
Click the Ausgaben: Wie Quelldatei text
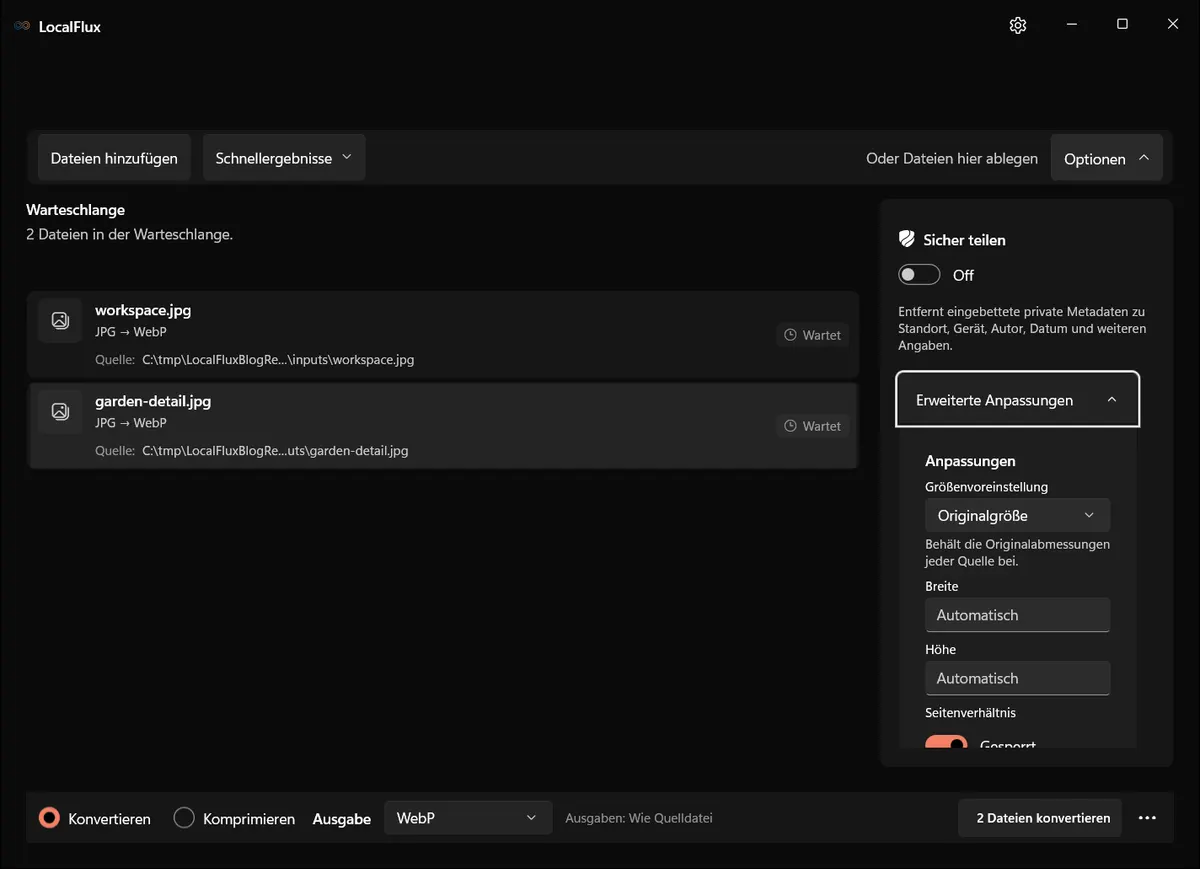[x=639, y=818]
